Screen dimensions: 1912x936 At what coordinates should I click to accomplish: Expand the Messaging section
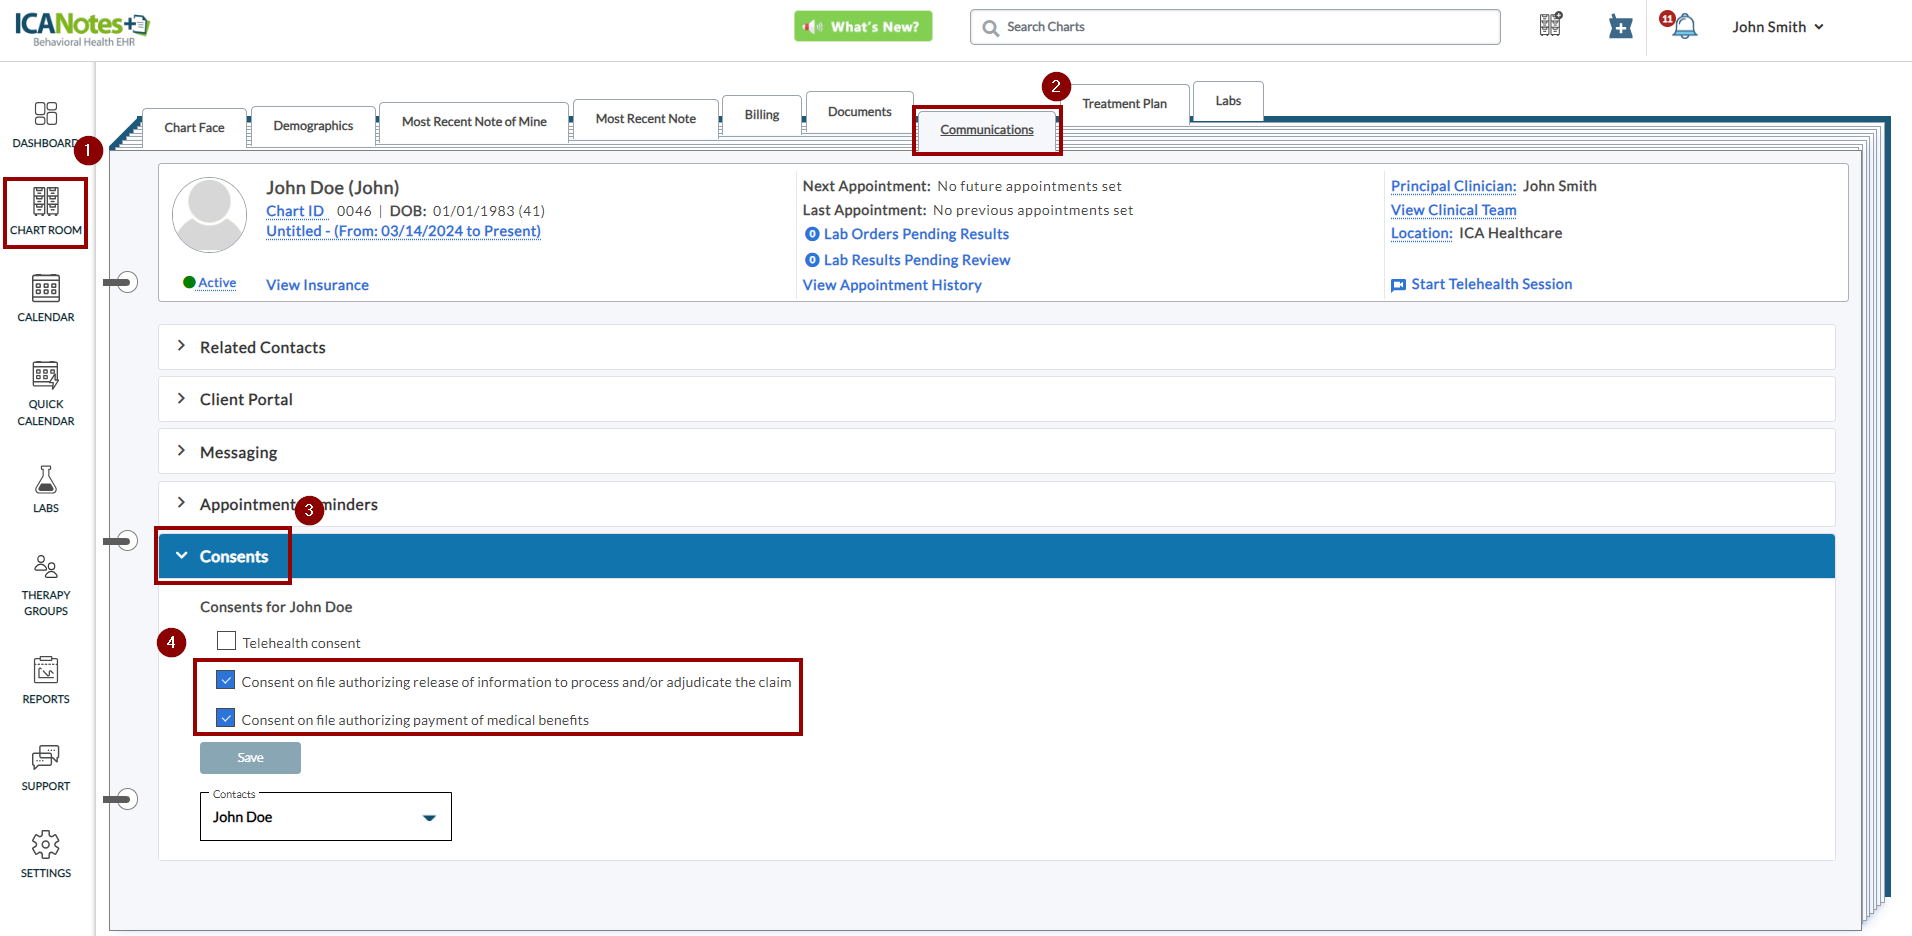pyautogui.click(x=238, y=452)
